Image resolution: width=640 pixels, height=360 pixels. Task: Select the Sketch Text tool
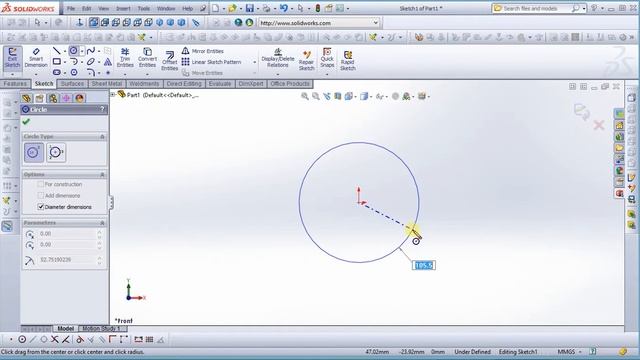click(x=108, y=62)
